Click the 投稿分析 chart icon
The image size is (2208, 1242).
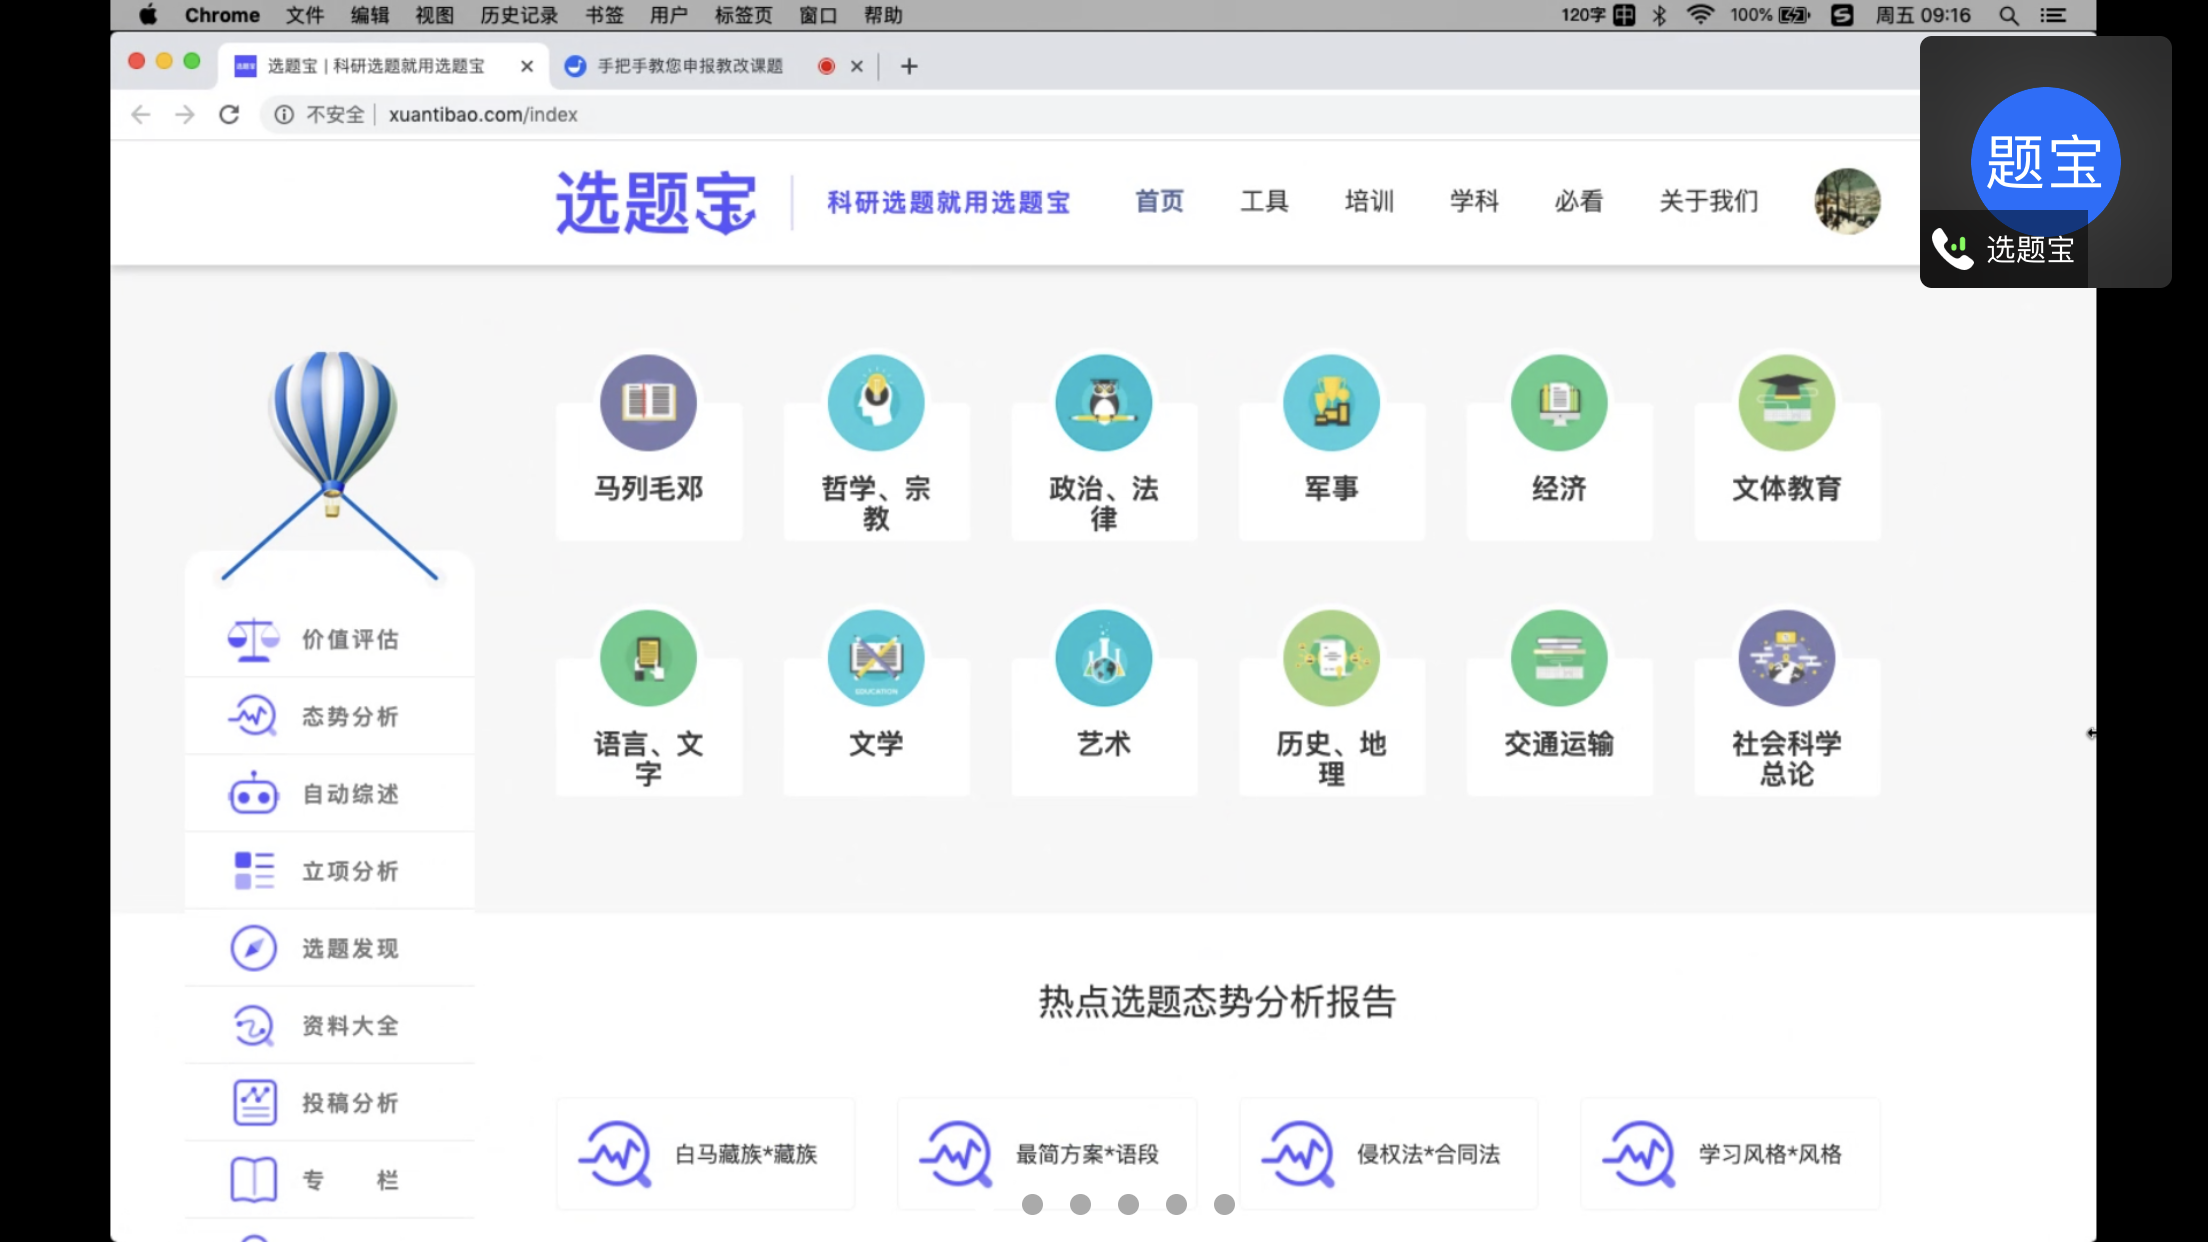[x=254, y=1102]
